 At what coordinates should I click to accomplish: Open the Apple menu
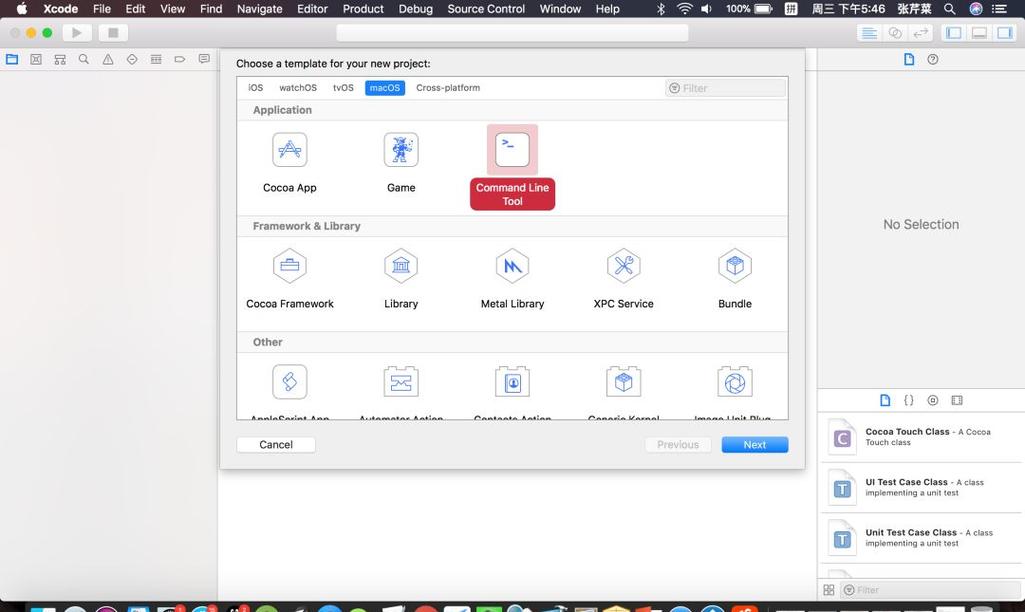tap(22, 8)
